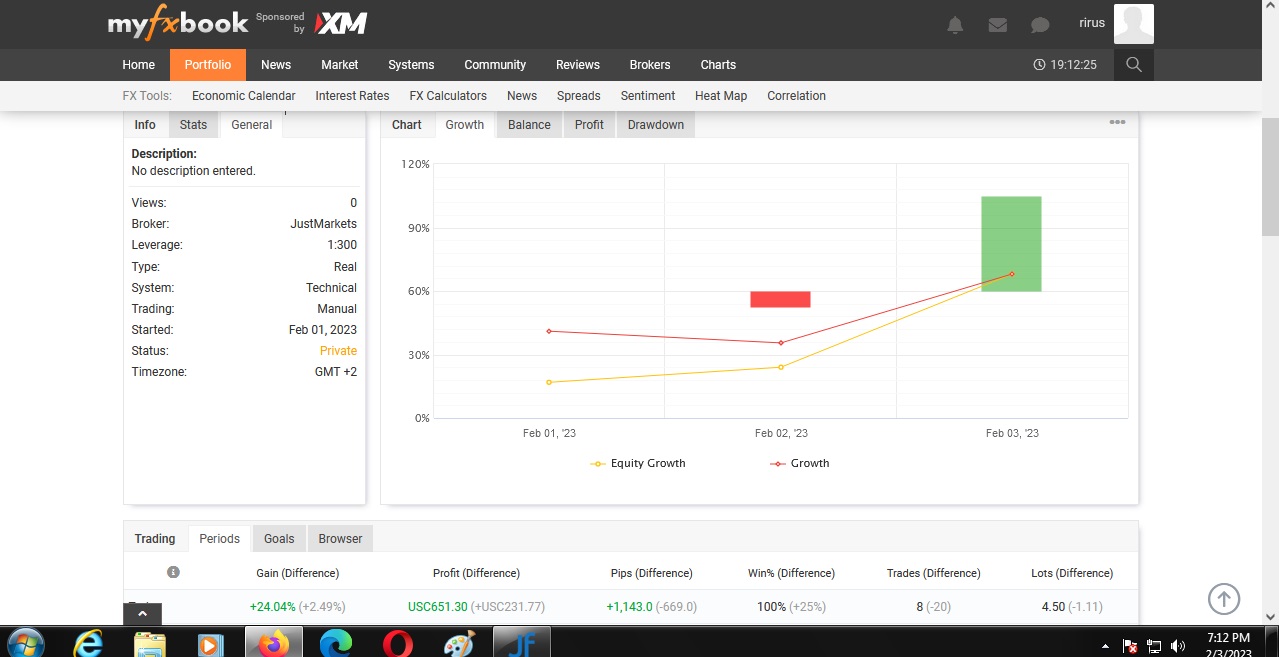Open the Windows Start button
1279x657 pixels.
click(x=24, y=643)
